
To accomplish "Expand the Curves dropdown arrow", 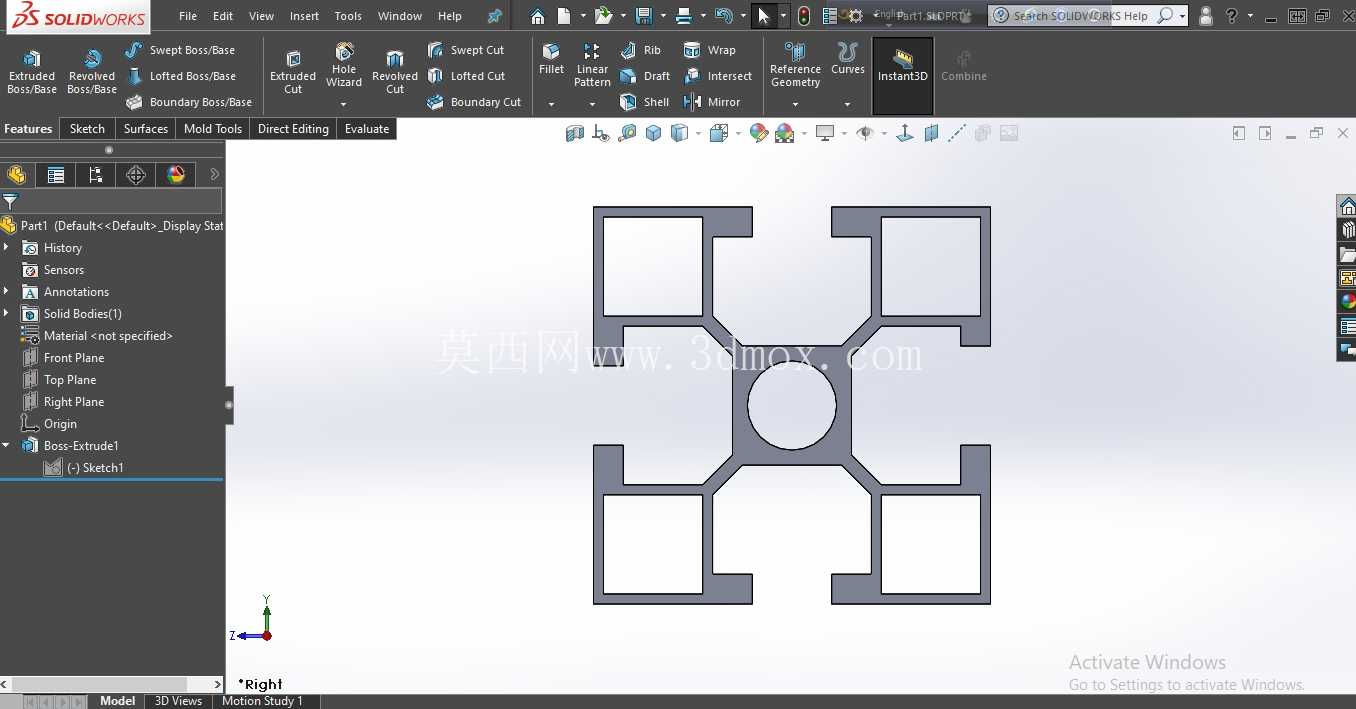I will 848,104.
